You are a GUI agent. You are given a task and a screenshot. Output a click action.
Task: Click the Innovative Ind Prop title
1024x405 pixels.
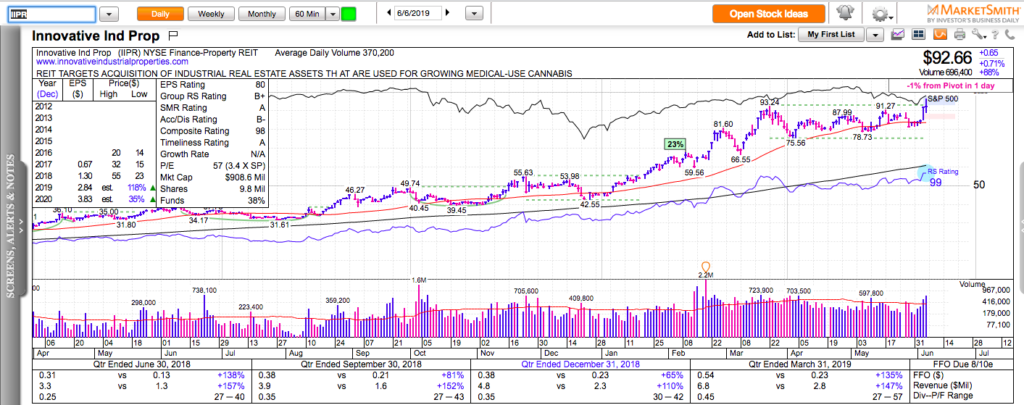(x=95, y=37)
